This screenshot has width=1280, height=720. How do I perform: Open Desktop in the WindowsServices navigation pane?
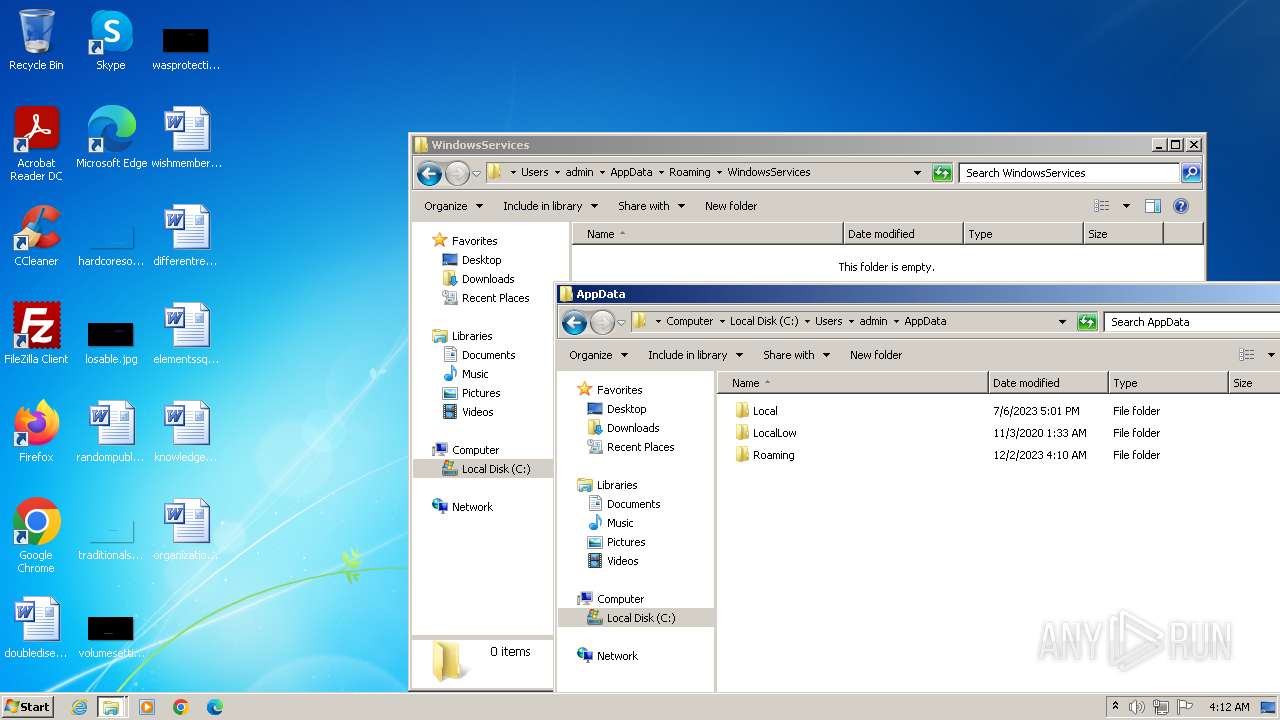click(481, 260)
